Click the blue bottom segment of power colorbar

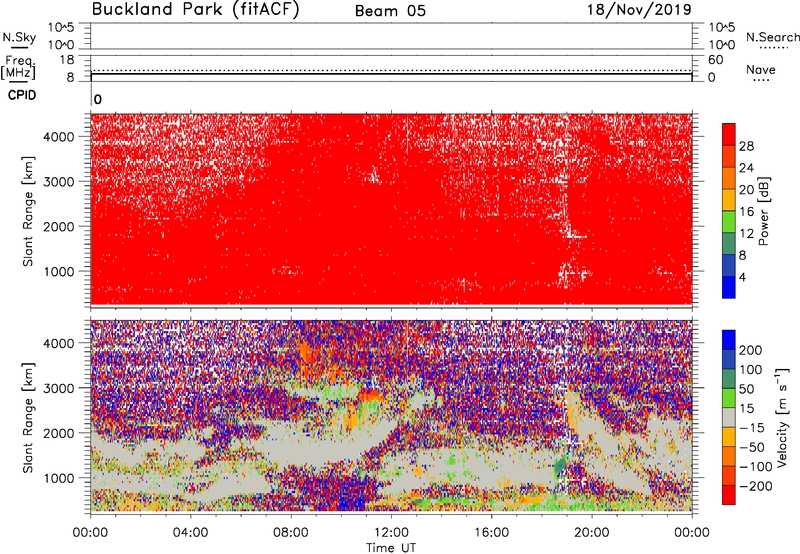coord(729,288)
